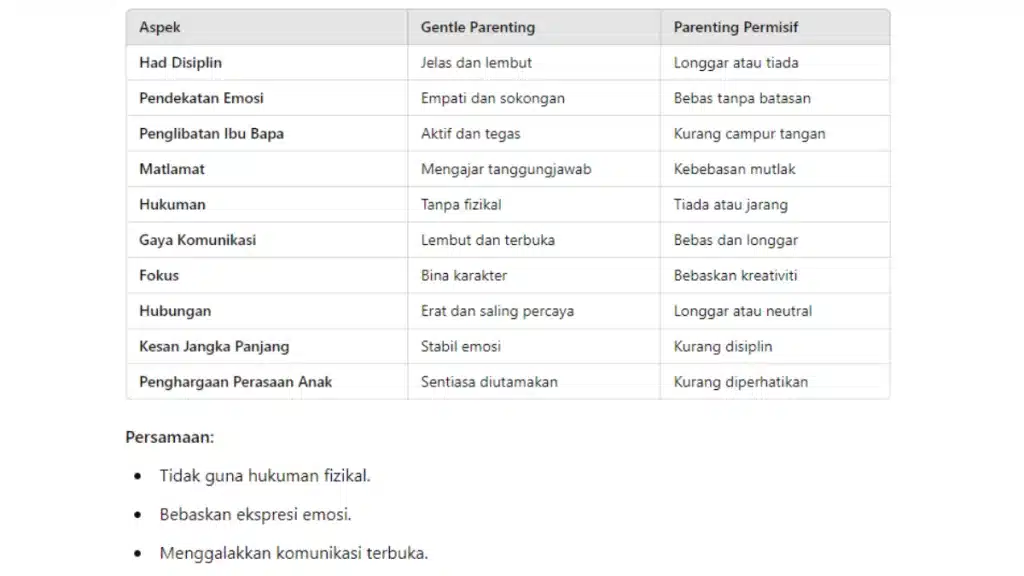Select the Erat dan saling percaya cell
The height and width of the screenshot is (576, 1024).
pyautogui.click(x=534, y=311)
